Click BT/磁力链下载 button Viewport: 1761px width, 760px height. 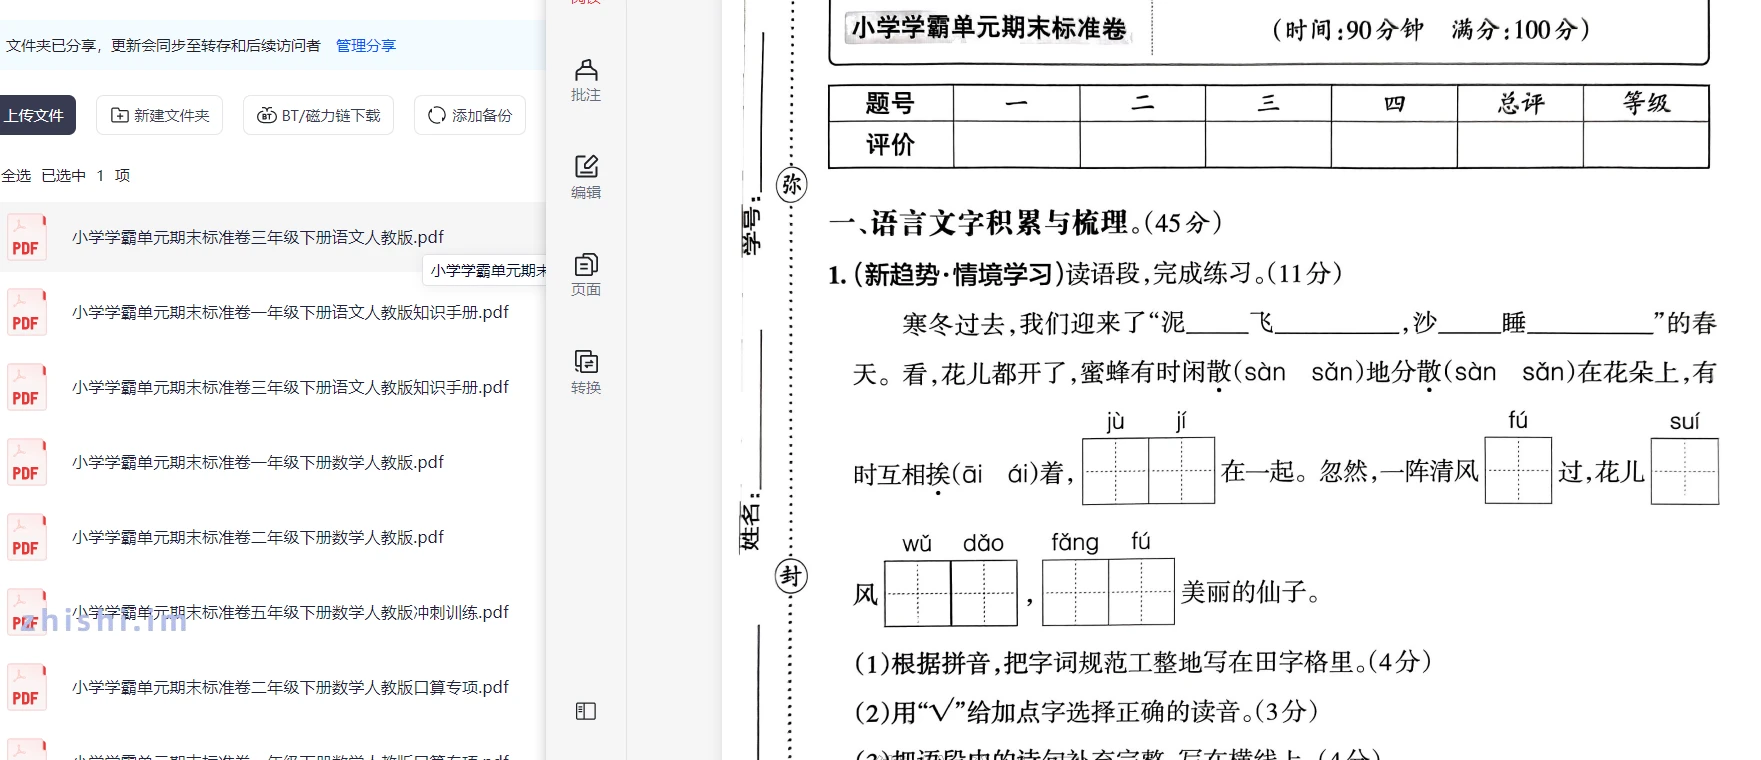(x=319, y=115)
